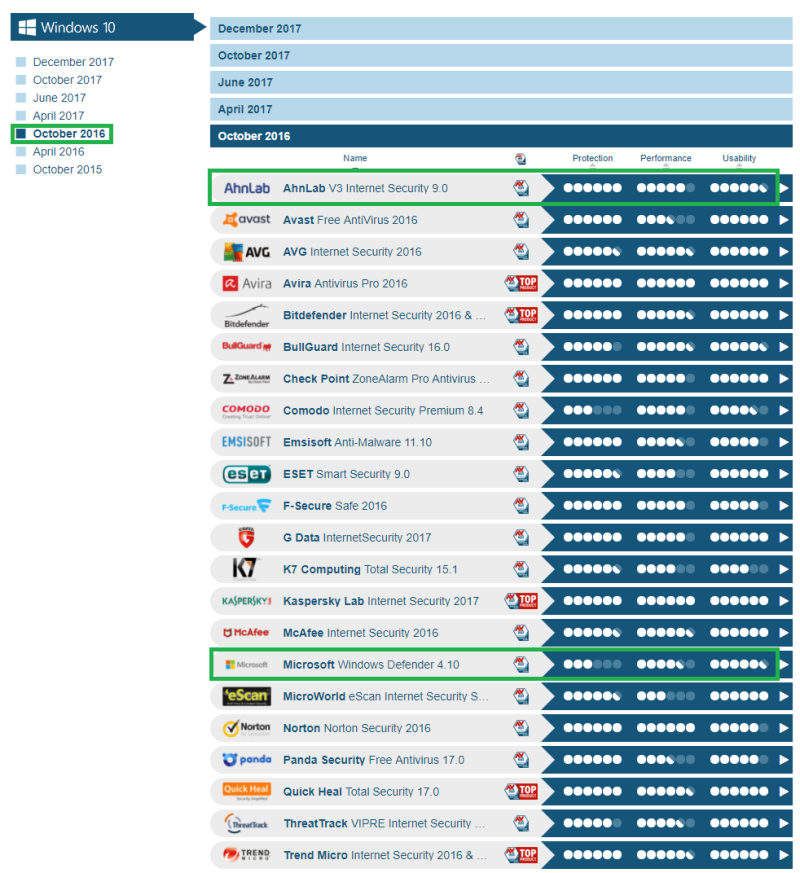Click the Quick Heal logo
Viewport: 800px width, 873px height.
(247, 791)
